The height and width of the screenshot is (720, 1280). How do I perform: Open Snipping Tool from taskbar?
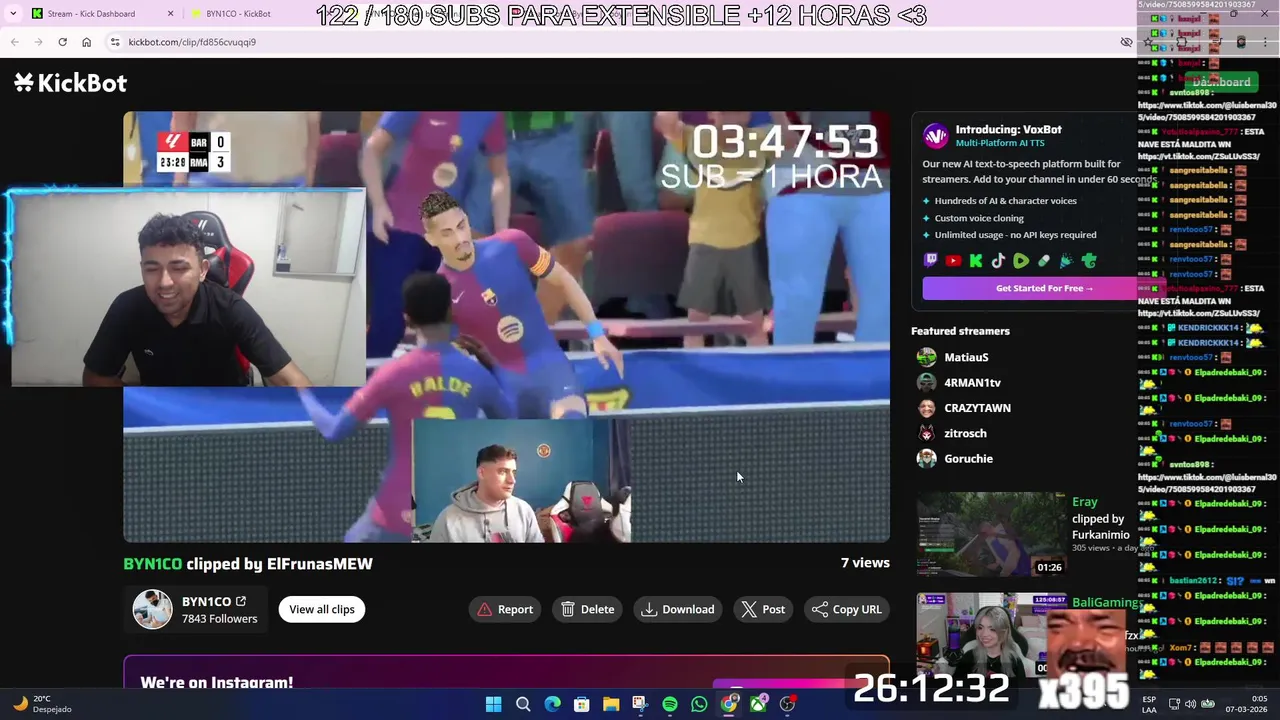point(640,704)
